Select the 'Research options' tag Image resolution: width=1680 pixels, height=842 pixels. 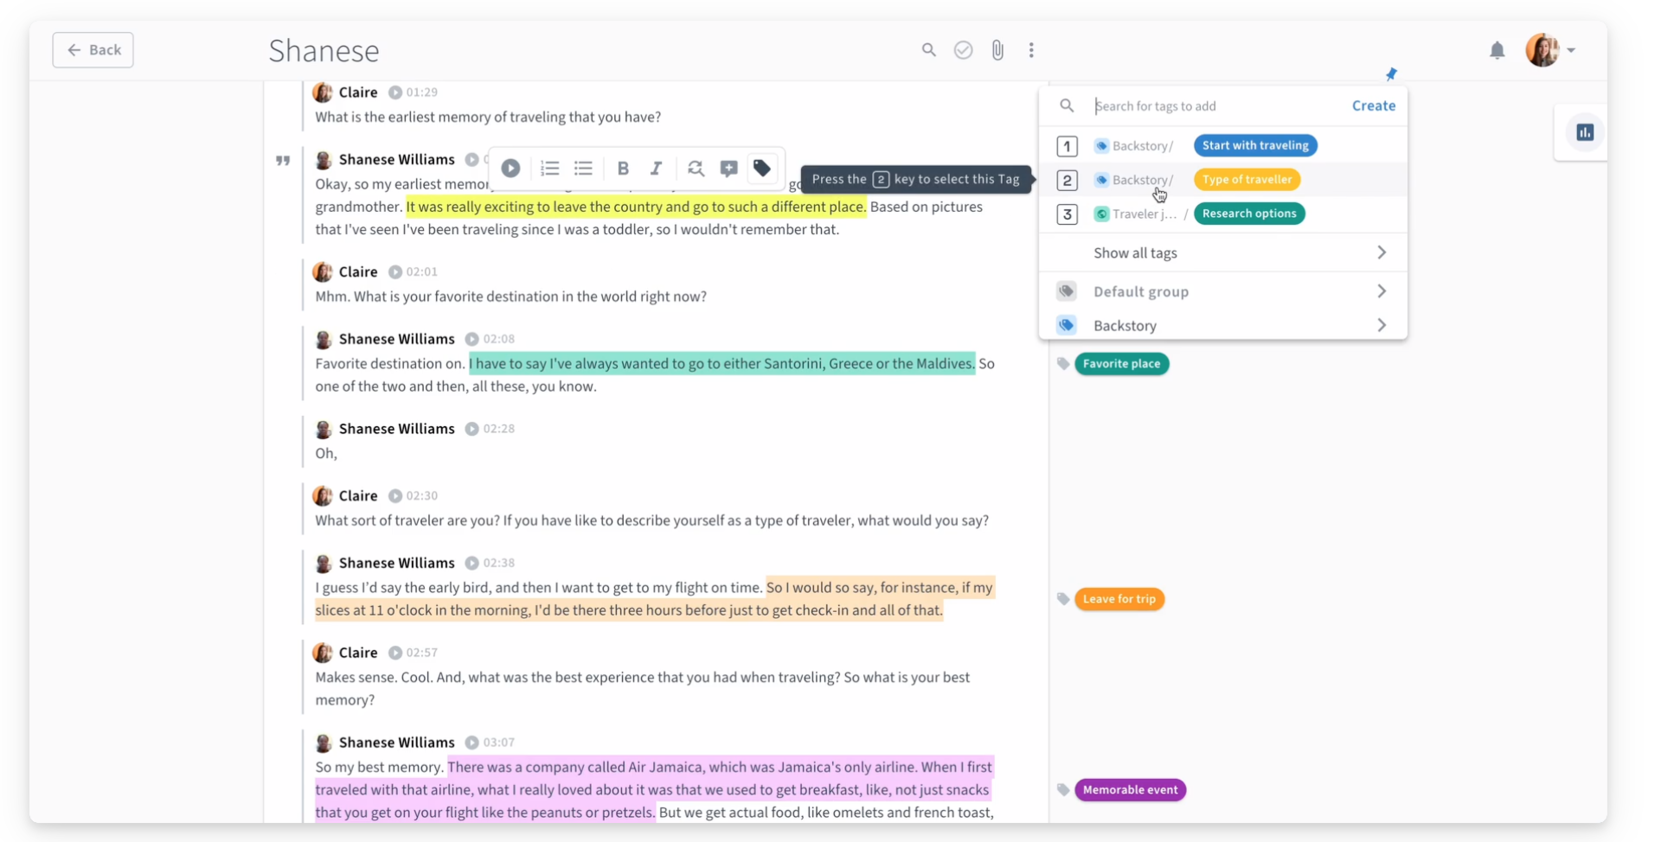1249,213
